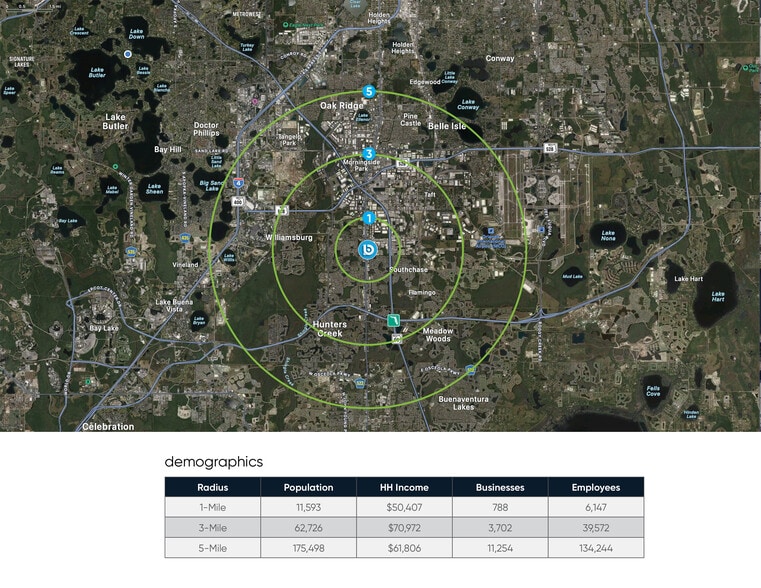Select the 5-Mile population value 175,498
The width and height of the screenshot is (761, 588).
pyautogui.click(x=308, y=548)
